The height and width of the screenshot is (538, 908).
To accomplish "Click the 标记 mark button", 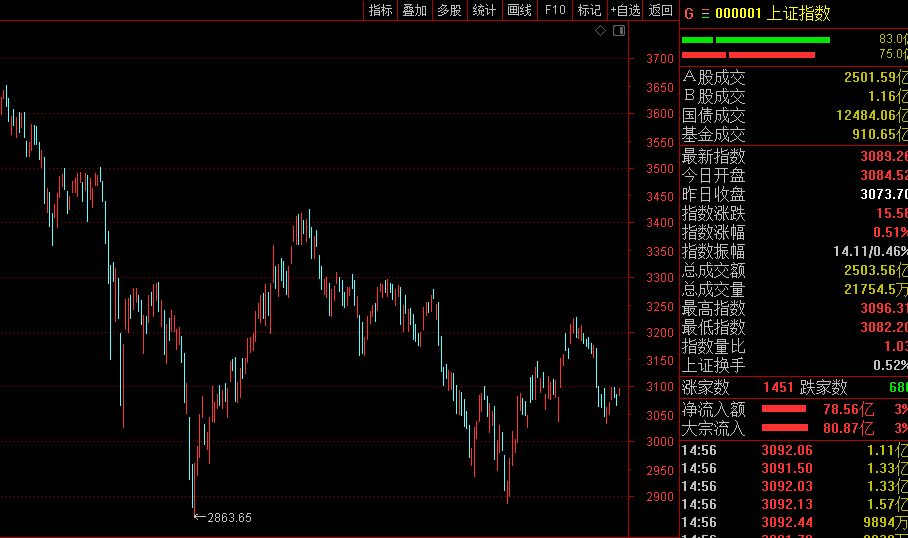I will tap(589, 10).
